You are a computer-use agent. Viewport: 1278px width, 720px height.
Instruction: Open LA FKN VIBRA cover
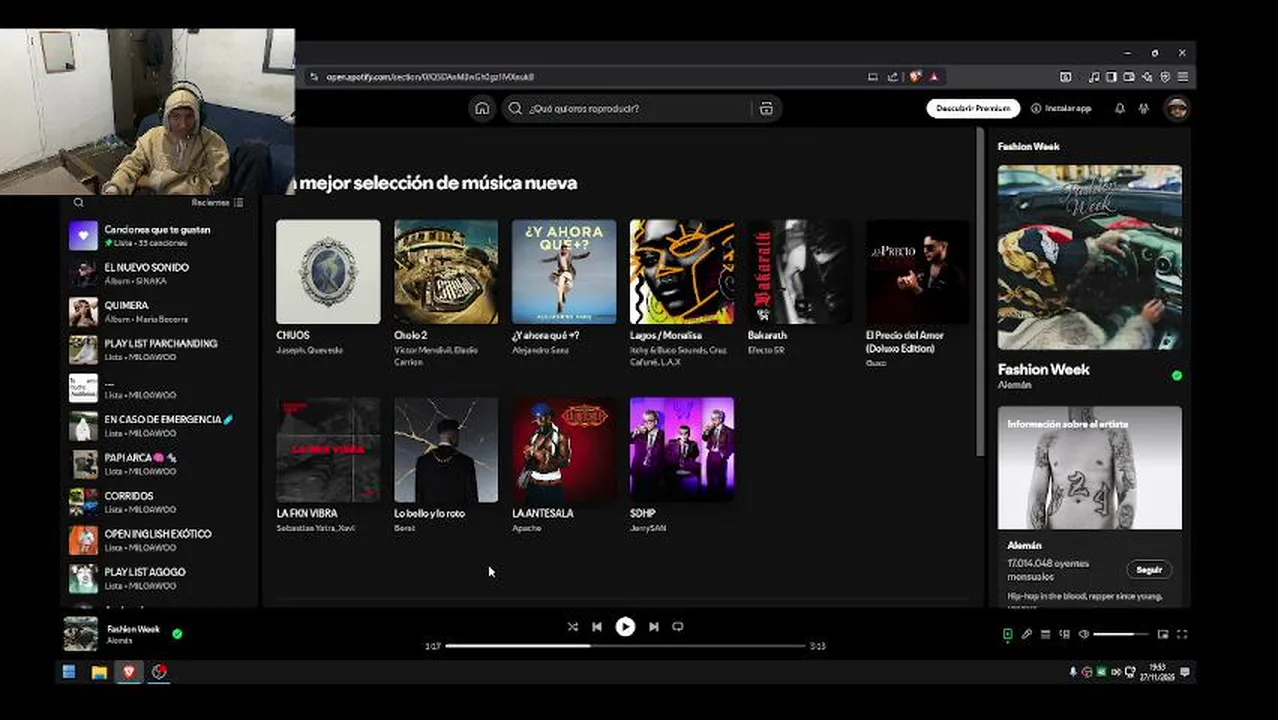328,450
